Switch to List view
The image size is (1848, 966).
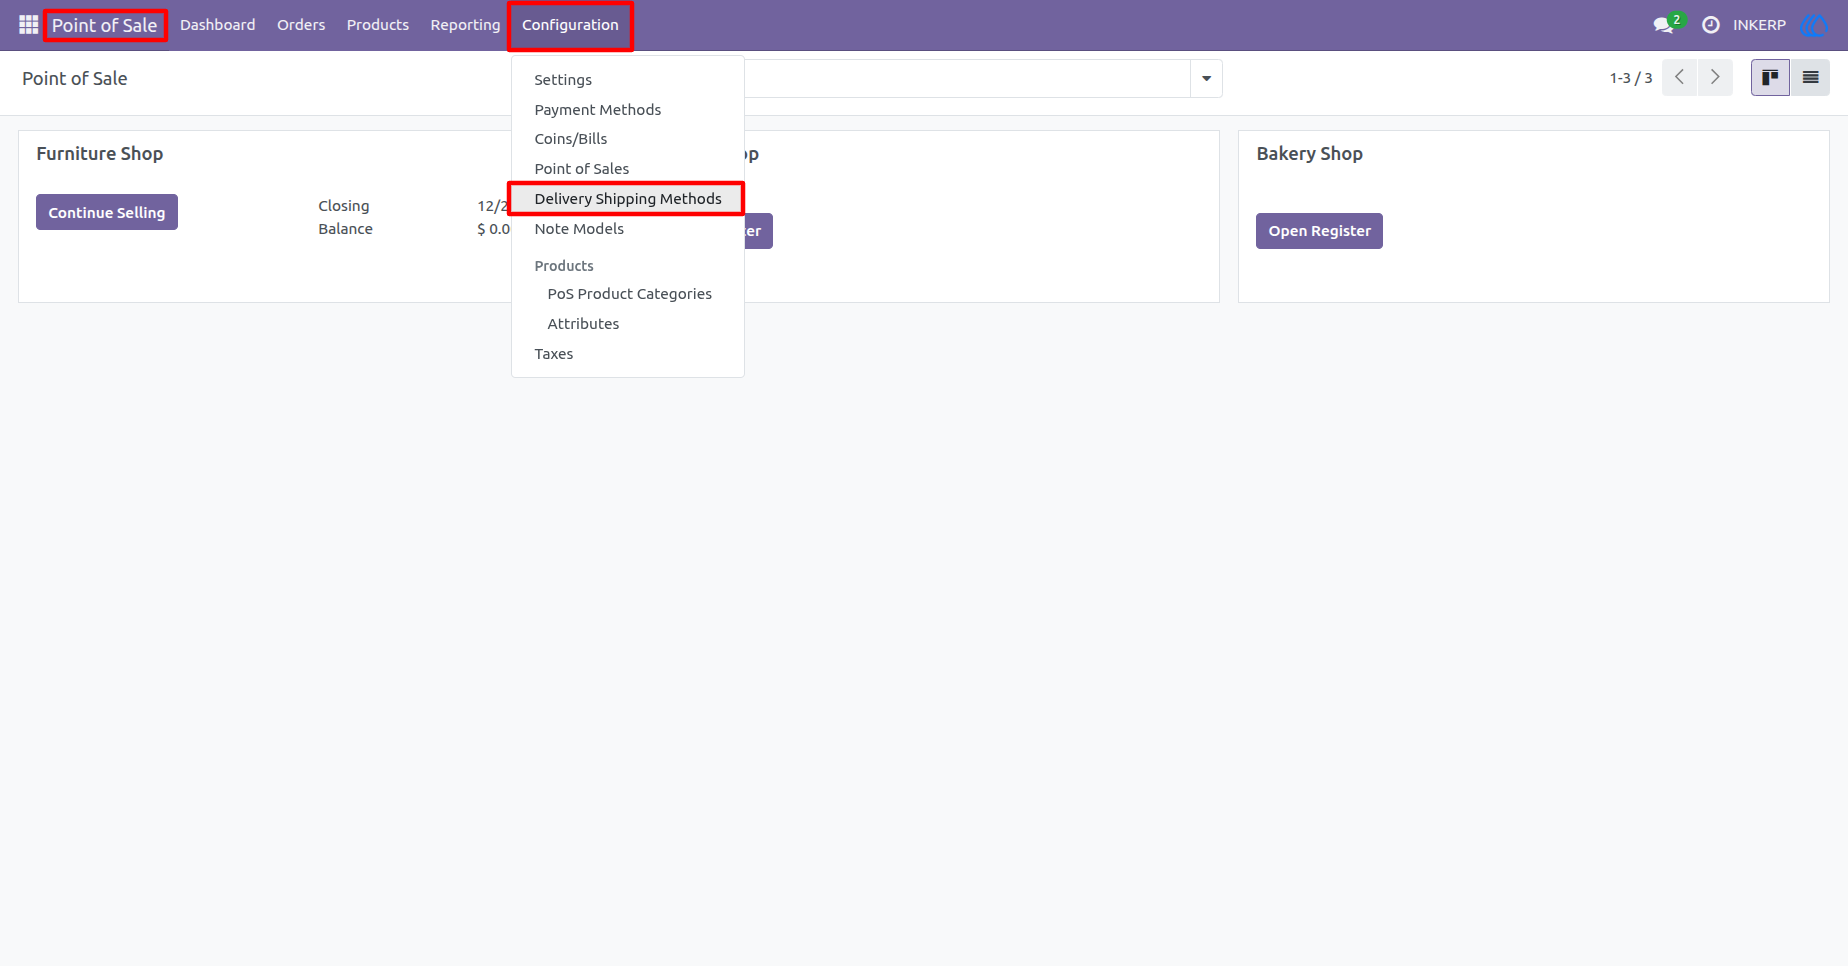(1810, 77)
